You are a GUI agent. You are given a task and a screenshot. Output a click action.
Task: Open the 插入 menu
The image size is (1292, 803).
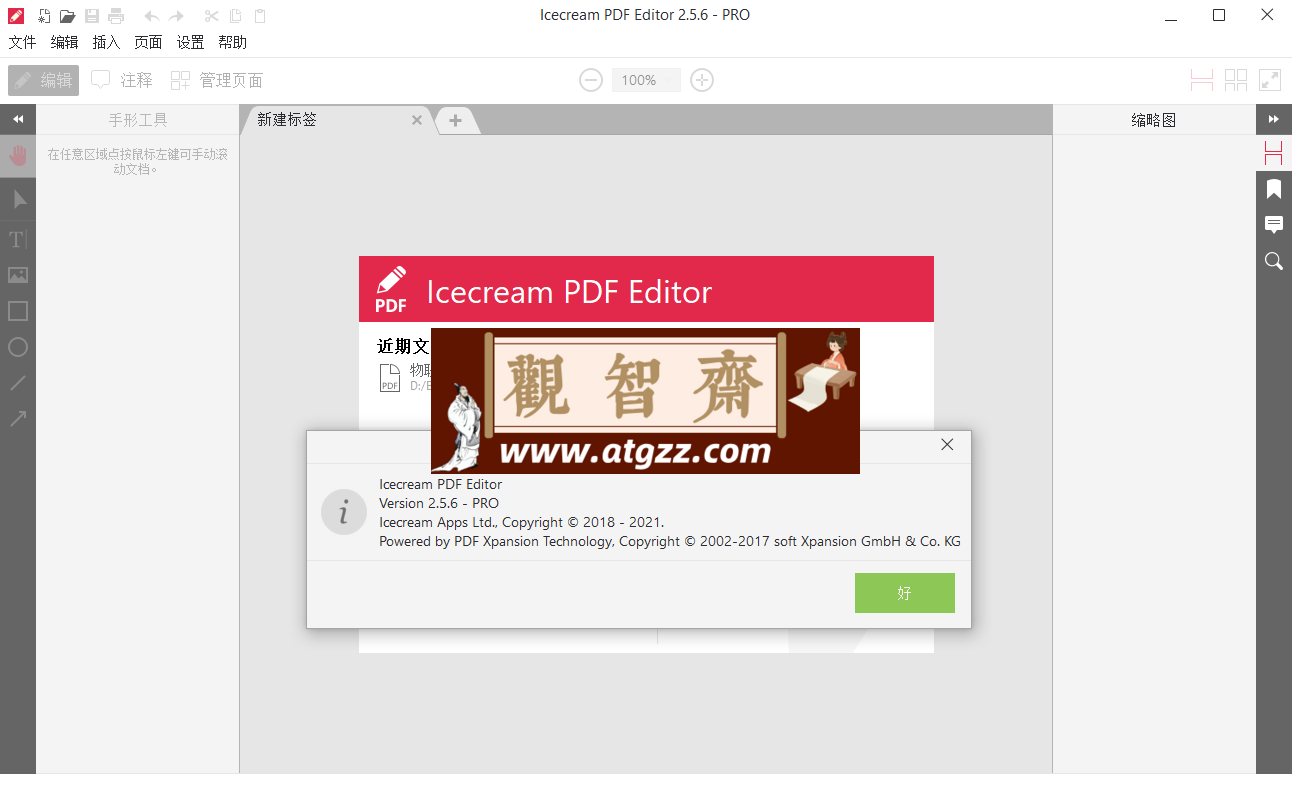click(106, 42)
